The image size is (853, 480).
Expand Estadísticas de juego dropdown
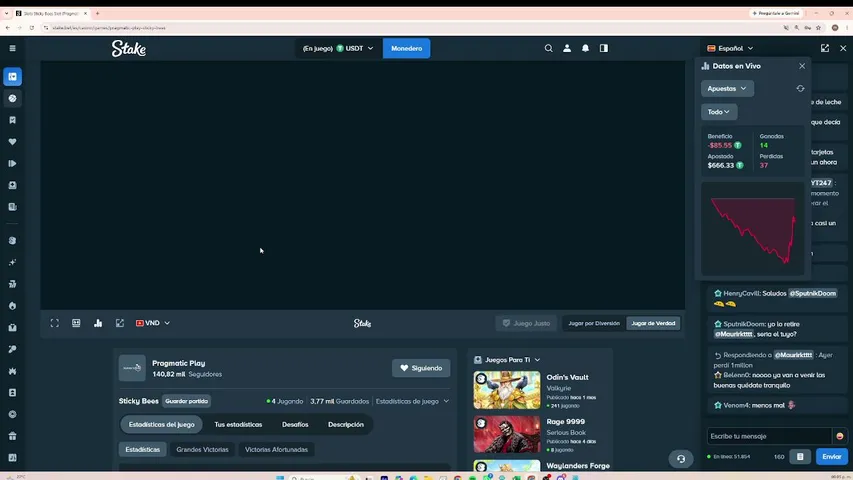[412, 401]
